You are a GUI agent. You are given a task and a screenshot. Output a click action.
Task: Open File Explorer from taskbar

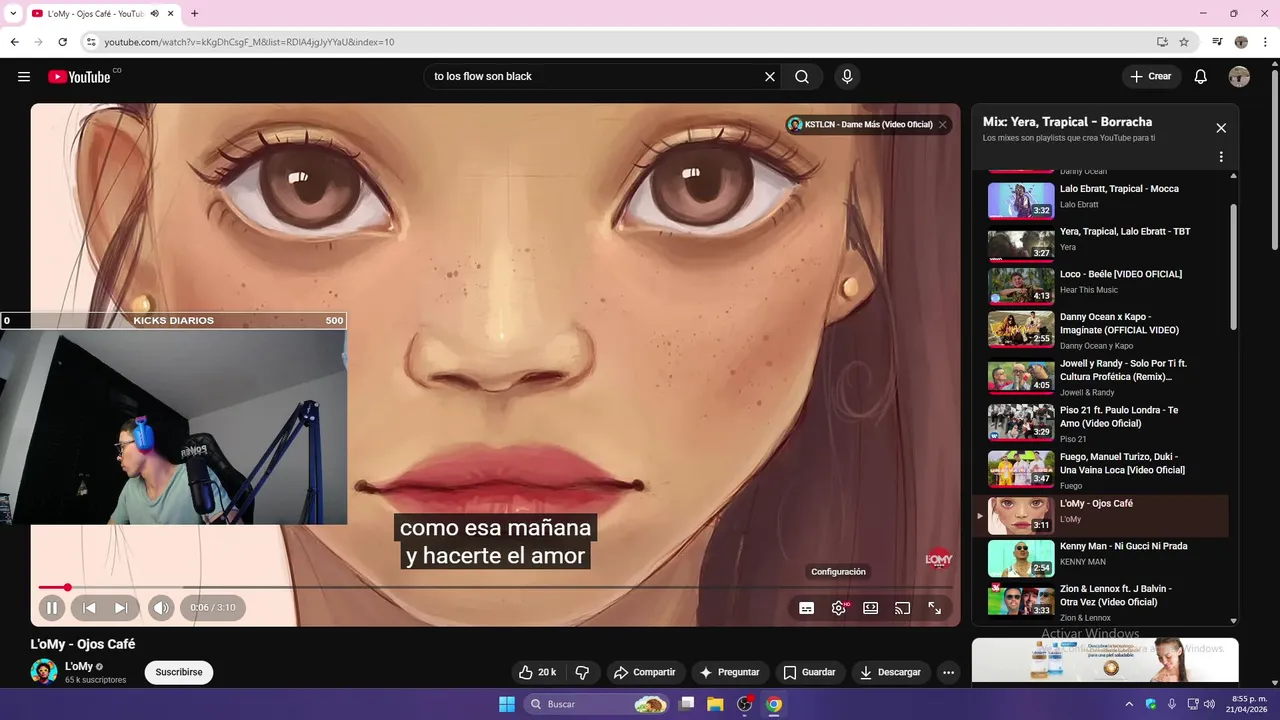pyautogui.click(x=715, y=704)
